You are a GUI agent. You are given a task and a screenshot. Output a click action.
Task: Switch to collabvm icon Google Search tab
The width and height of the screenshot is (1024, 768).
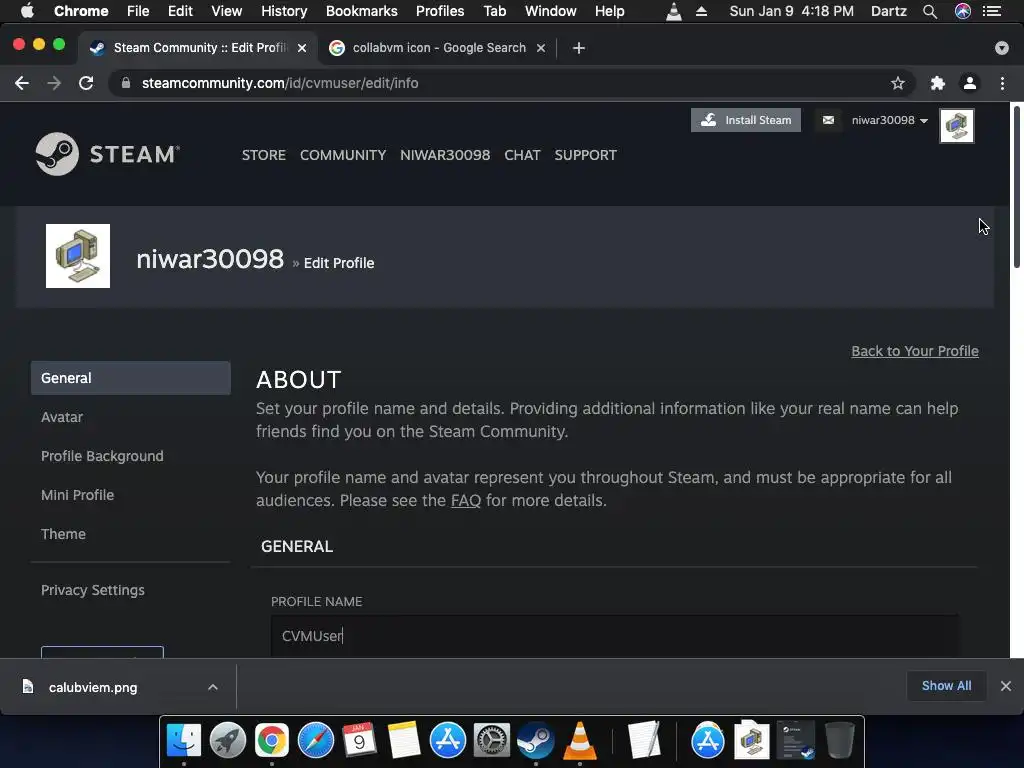tap(438, 48)
